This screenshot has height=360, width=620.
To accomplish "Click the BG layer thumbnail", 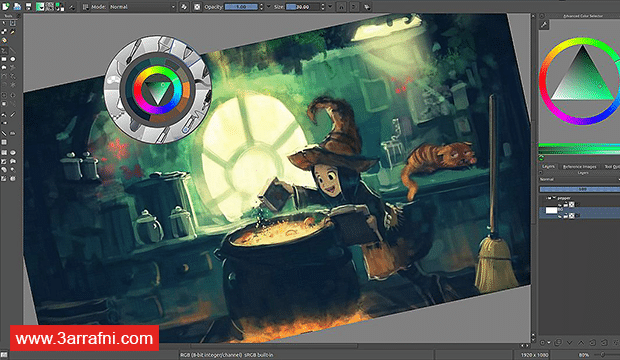I will tap(552, 210).
